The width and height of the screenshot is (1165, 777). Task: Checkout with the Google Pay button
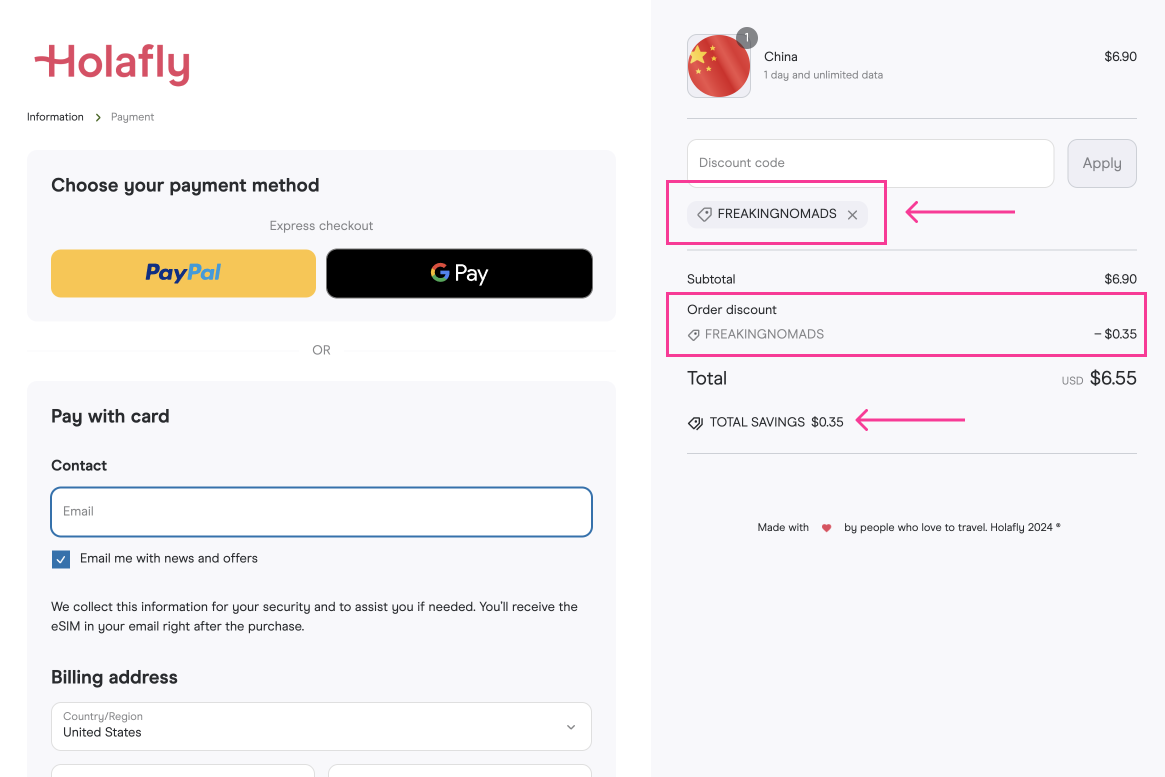click(459, 273)
